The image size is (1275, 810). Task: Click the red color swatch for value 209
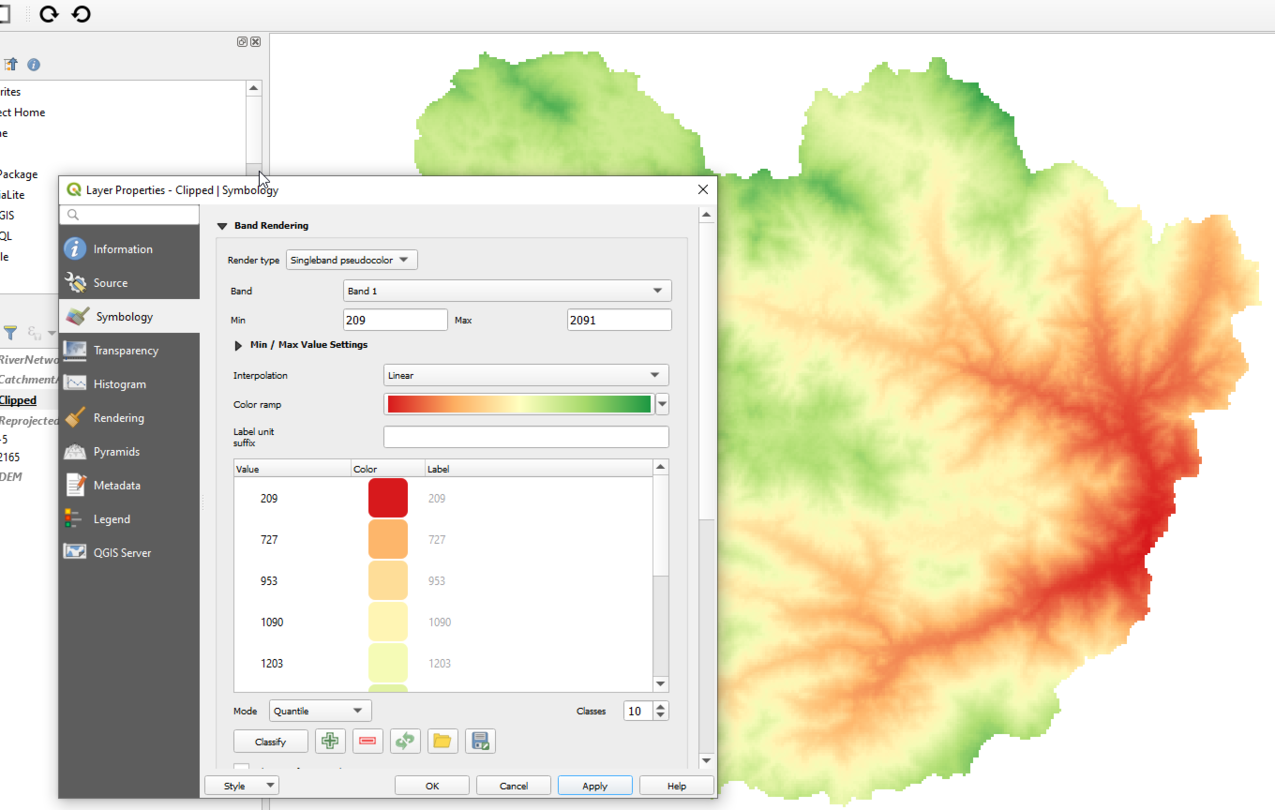(388, 498)
